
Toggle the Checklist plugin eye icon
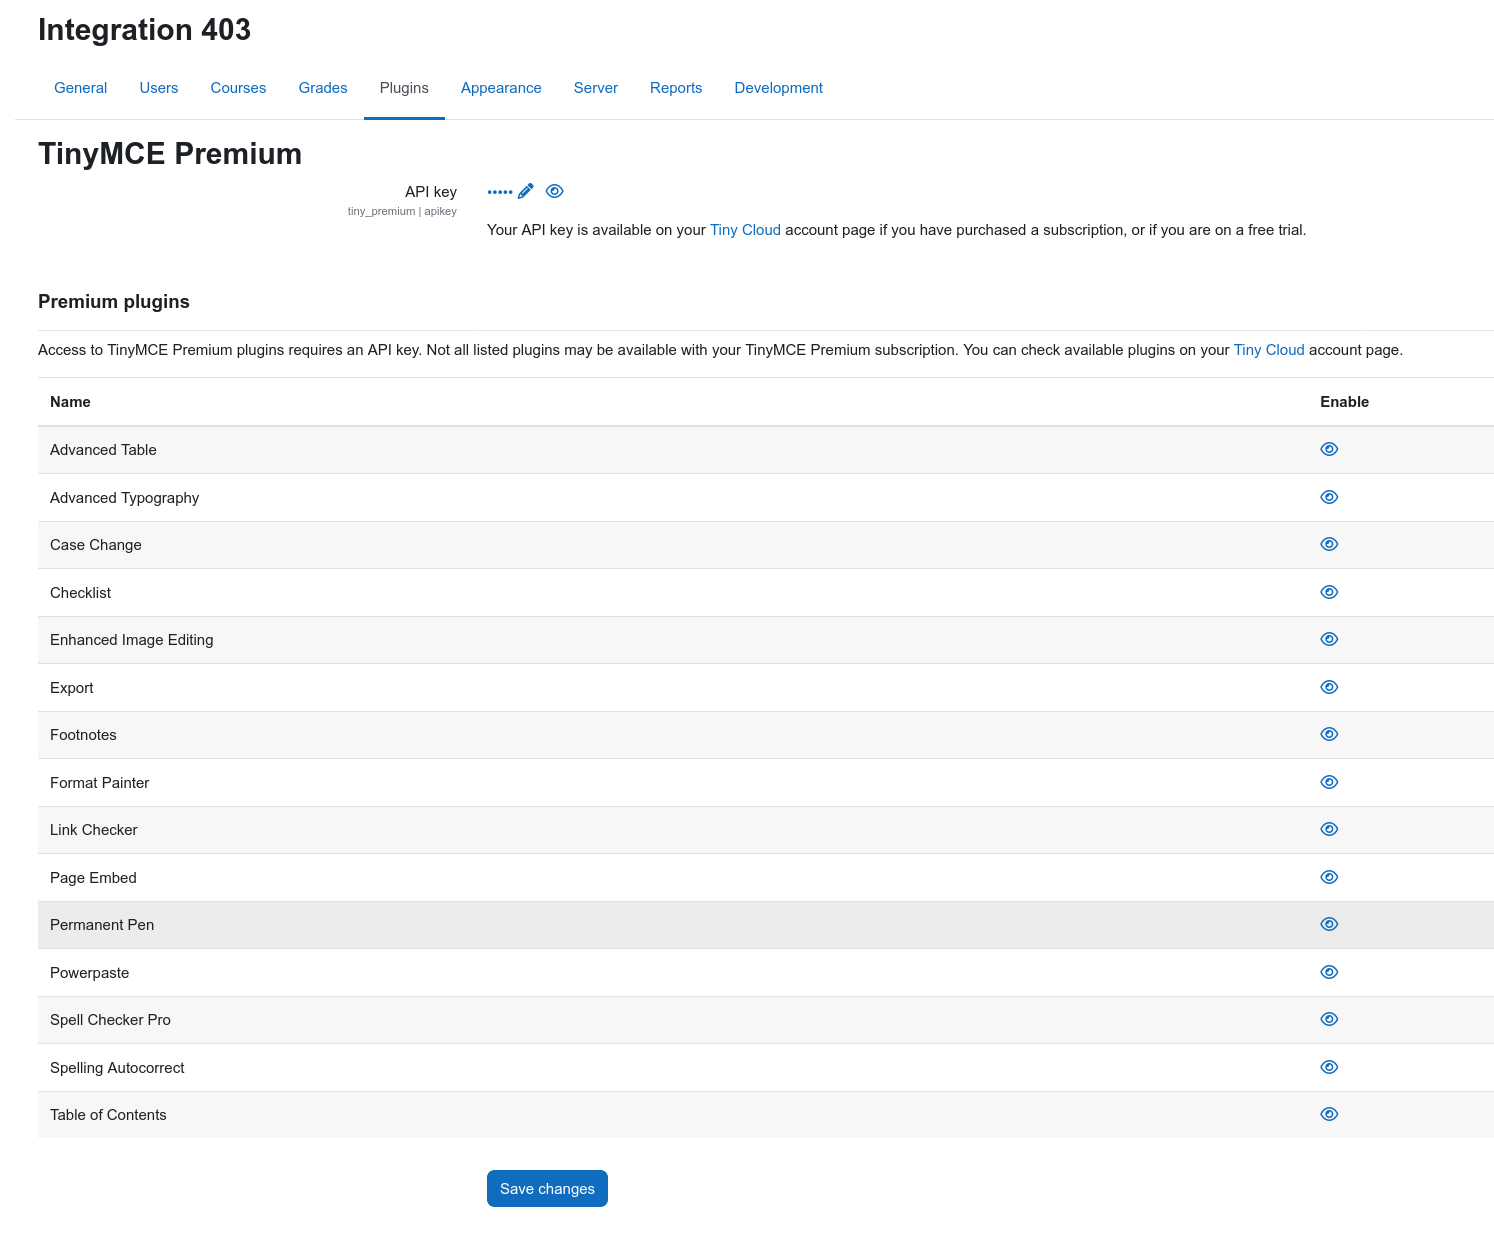(x=1329, y=592)
